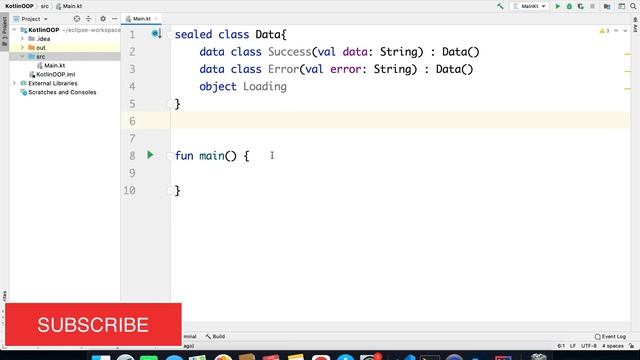Expand External Libraries node
The width and height of the screenshot is (640, 360).
coord(15,83)
